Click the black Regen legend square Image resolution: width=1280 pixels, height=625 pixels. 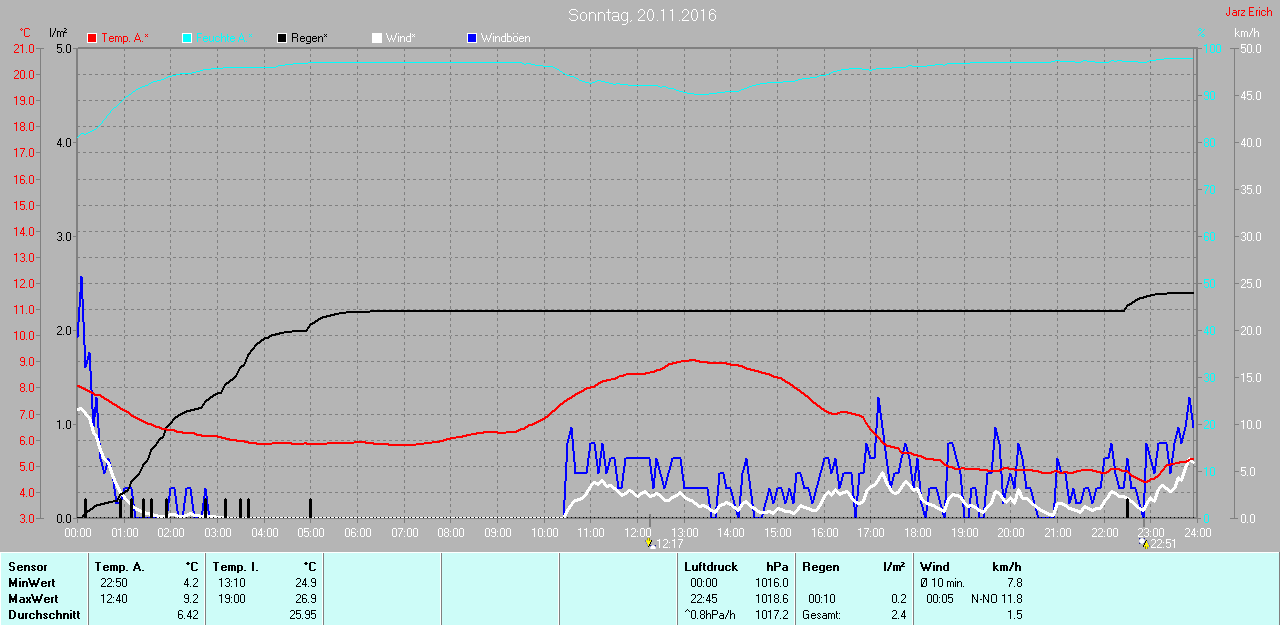pos(282,38)
